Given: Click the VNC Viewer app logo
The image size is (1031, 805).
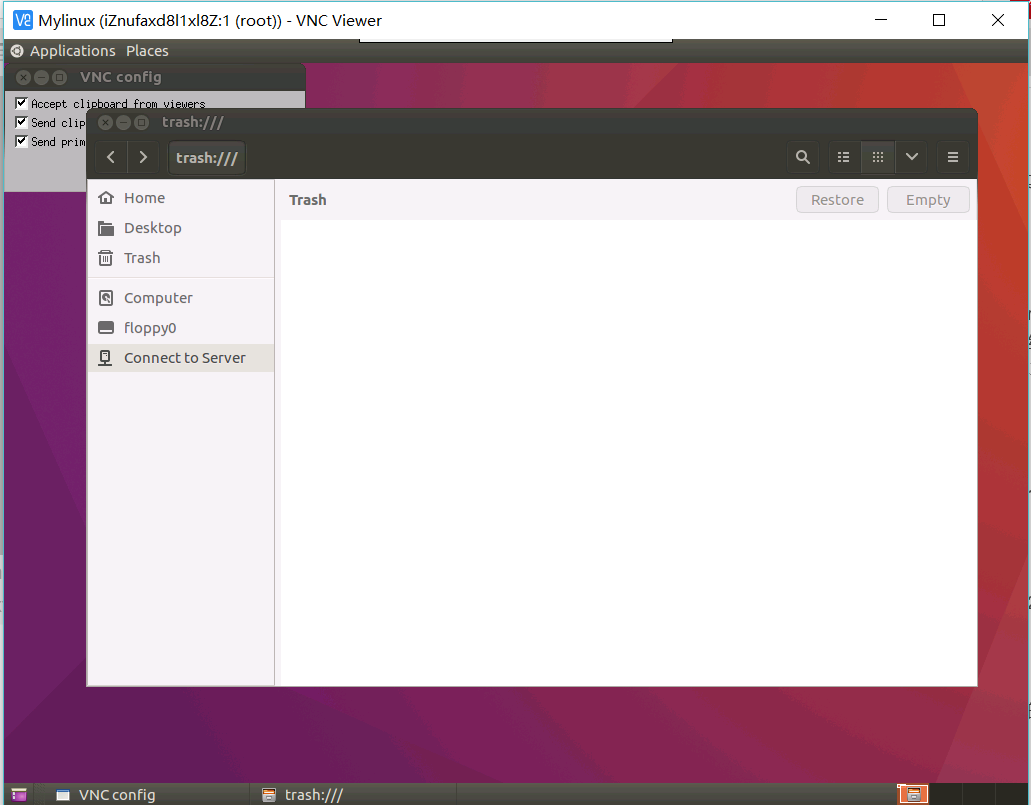Looking at the screenshot, I should coord(22,20).
